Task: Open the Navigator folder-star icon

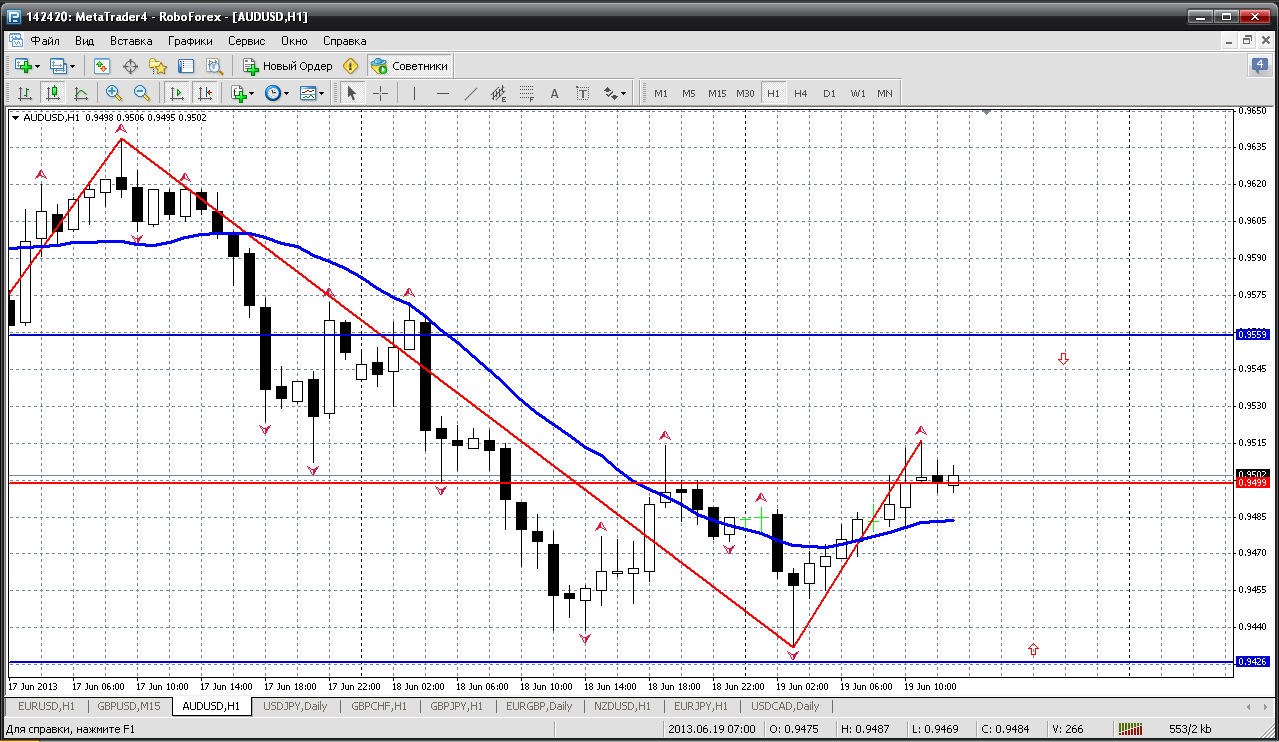Action: tap(158, 66)
